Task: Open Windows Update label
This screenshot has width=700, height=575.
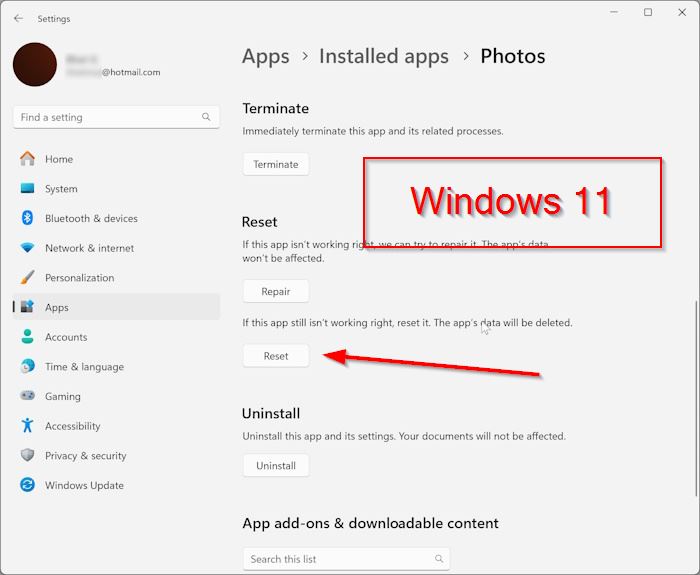Action: (84, 485)
